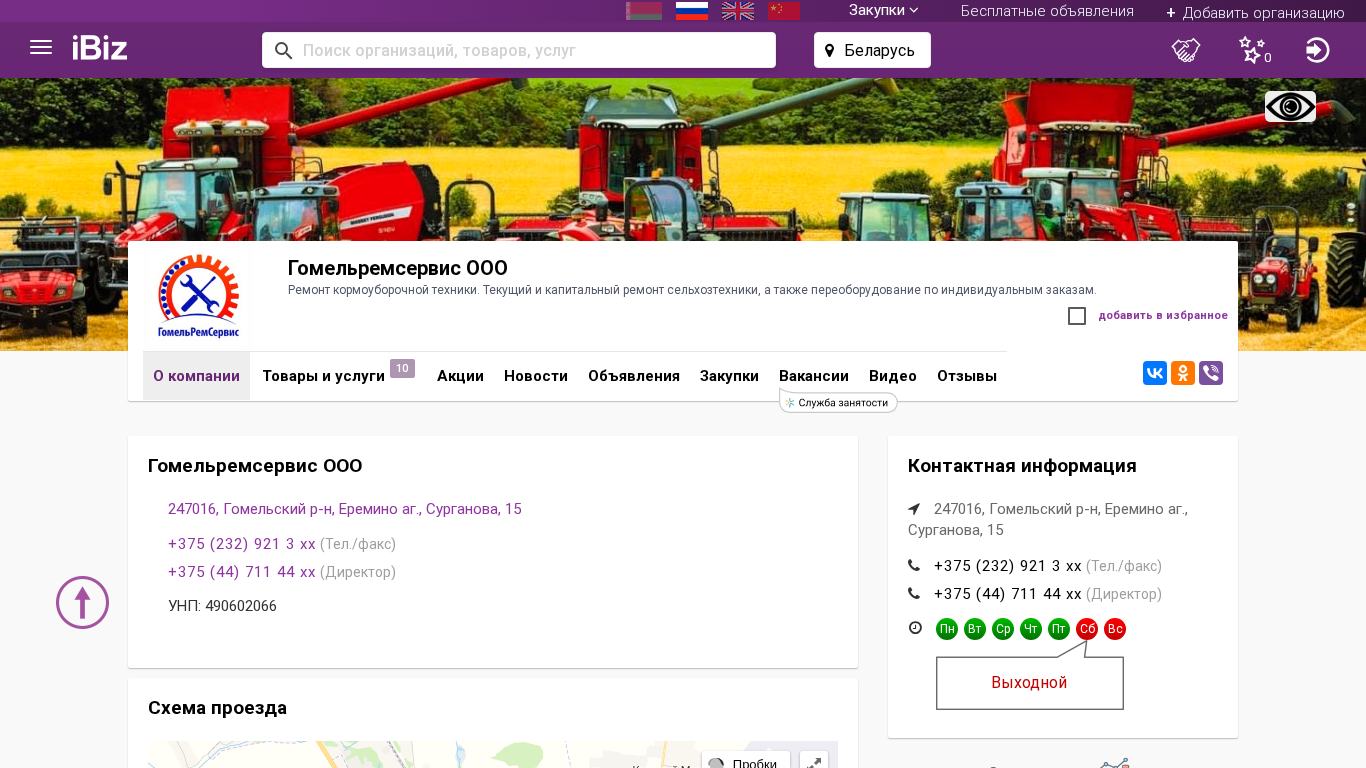
Task: Open 'Бесплатные объявления' link
Action: tap(1047, 11)
